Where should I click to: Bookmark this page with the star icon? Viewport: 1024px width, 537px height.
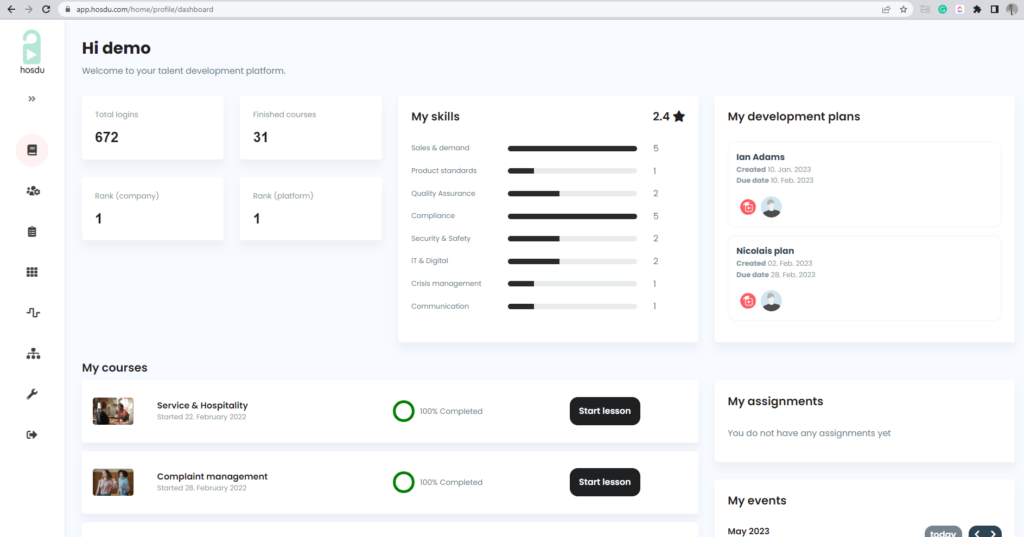(x=903, y=9)
